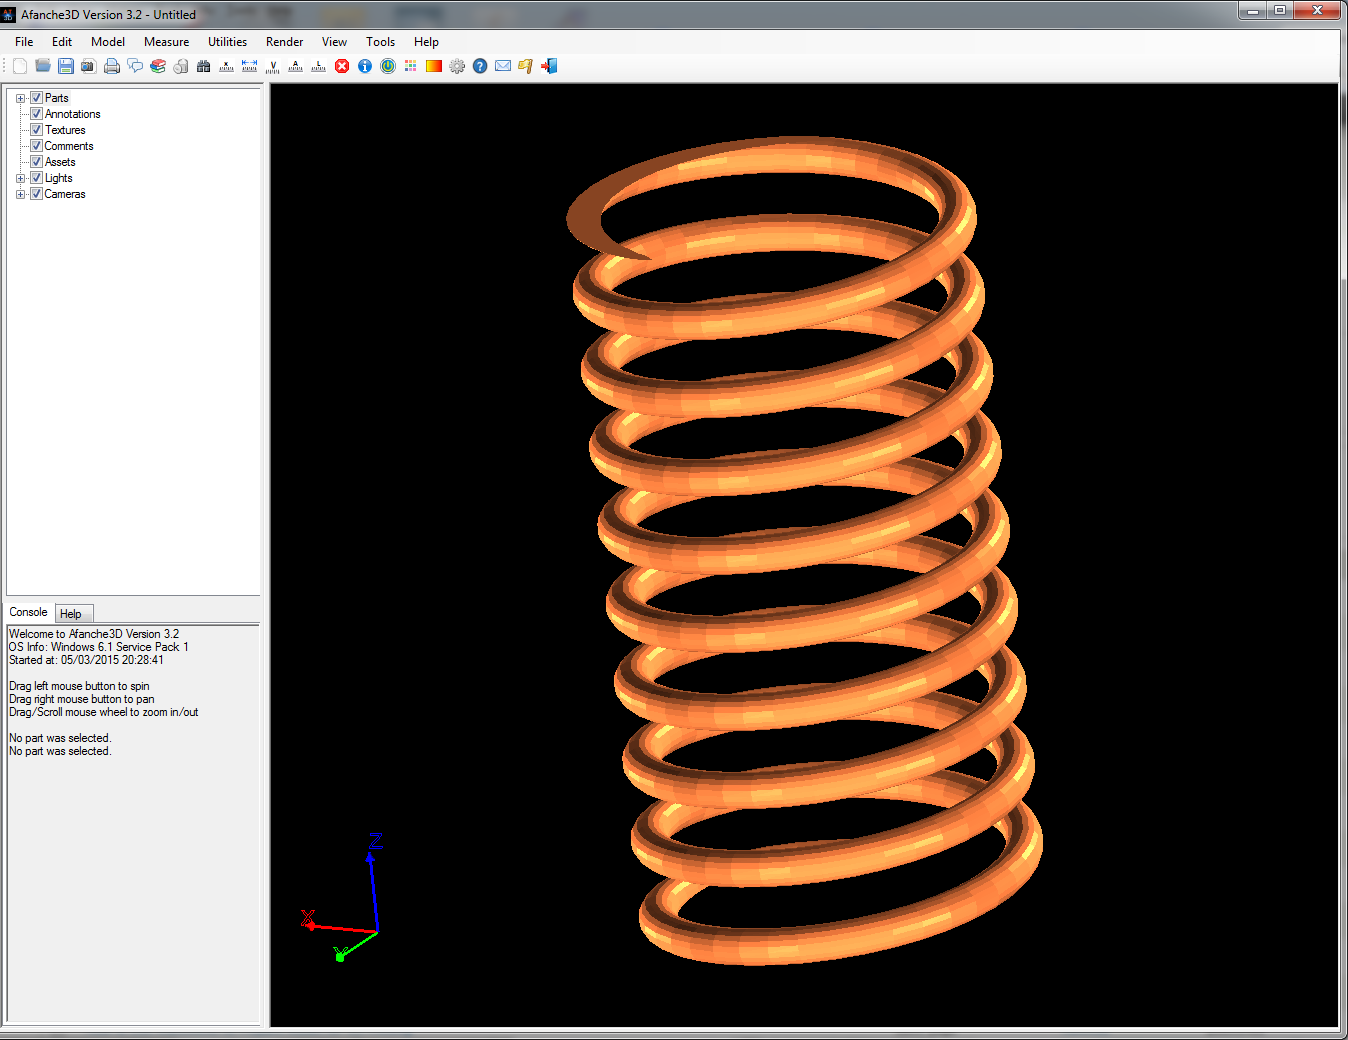Switch to the Help tab
This screenshot has width=1348, height=1040.
coord(71,614)
